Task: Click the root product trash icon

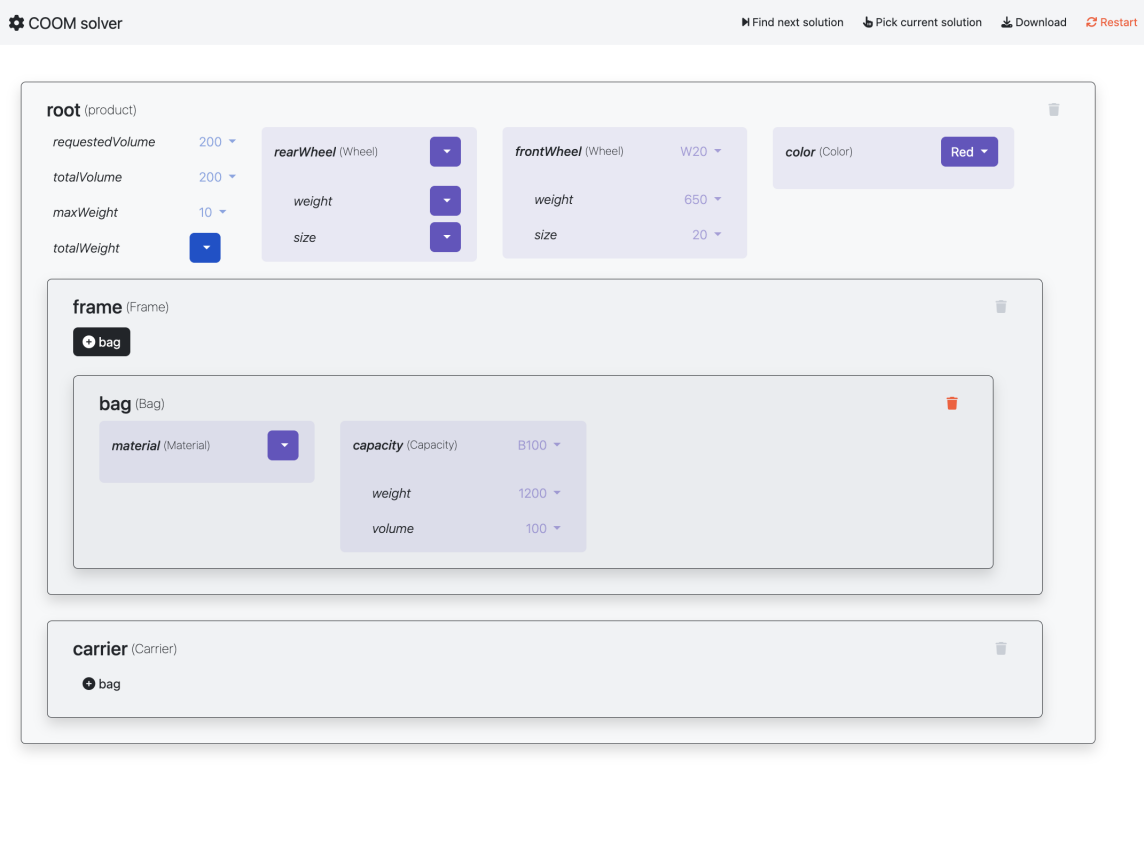Action: pos(1053,110)
